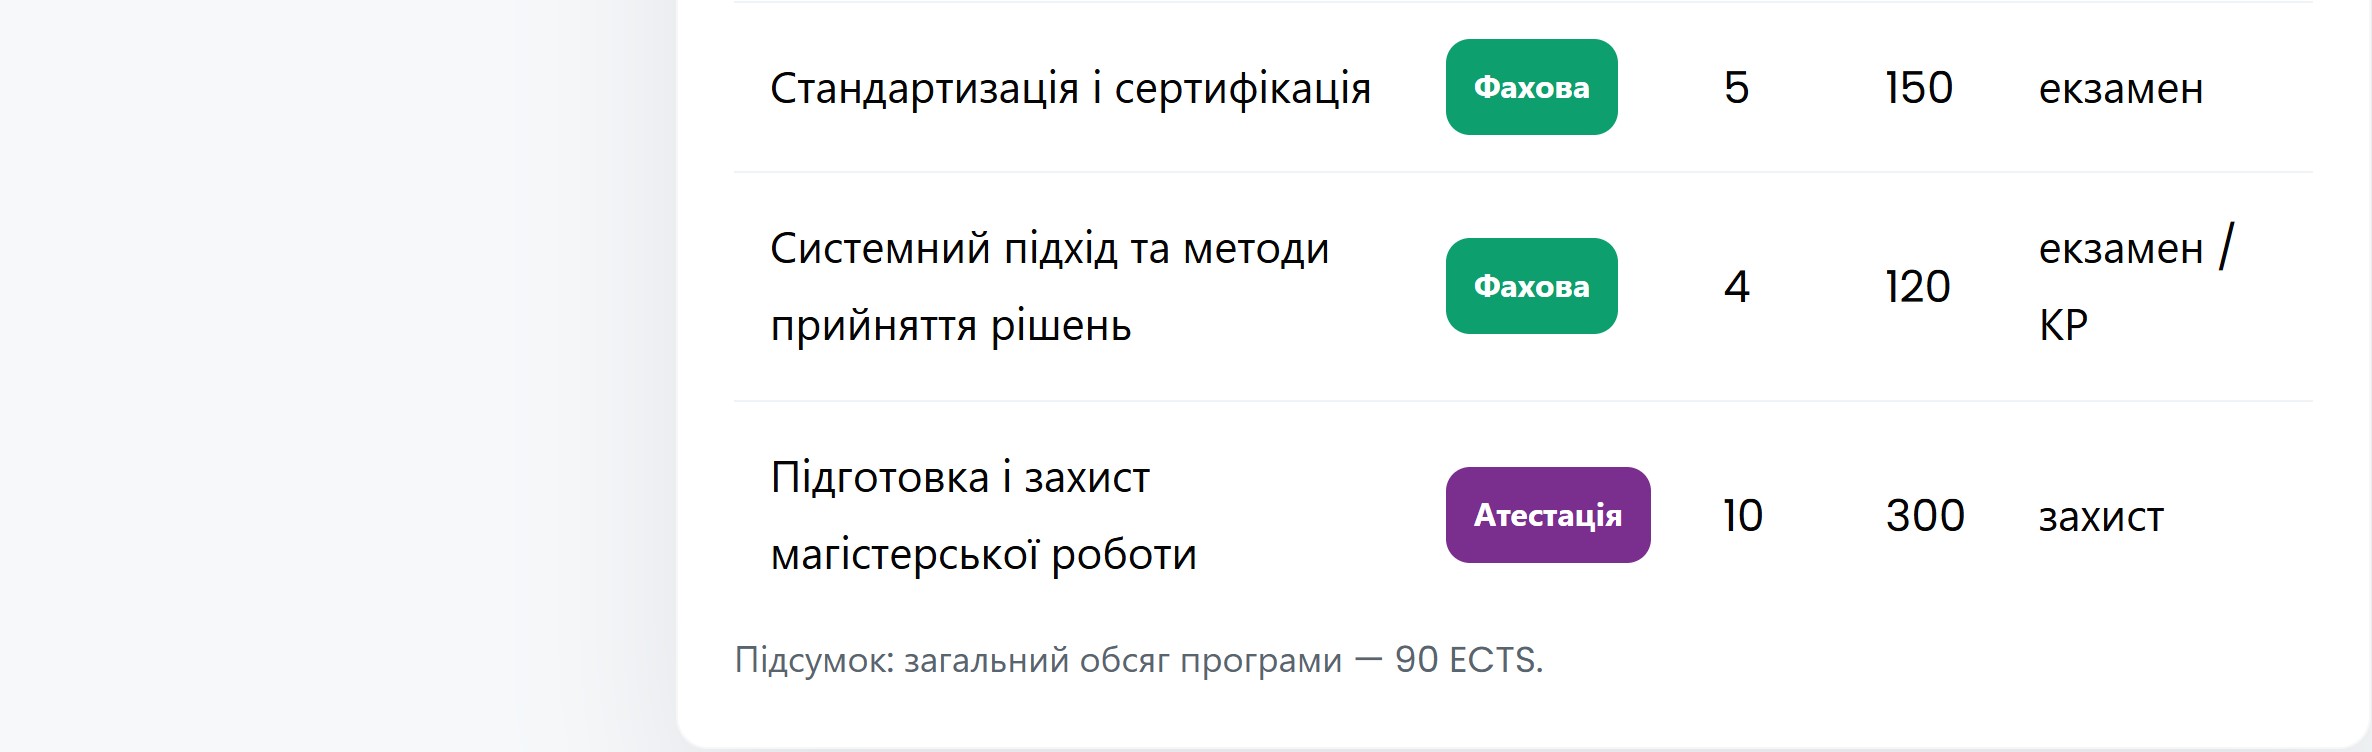Click Системний підхід та методи прийняття рішень

click(x=1049, y=287)
